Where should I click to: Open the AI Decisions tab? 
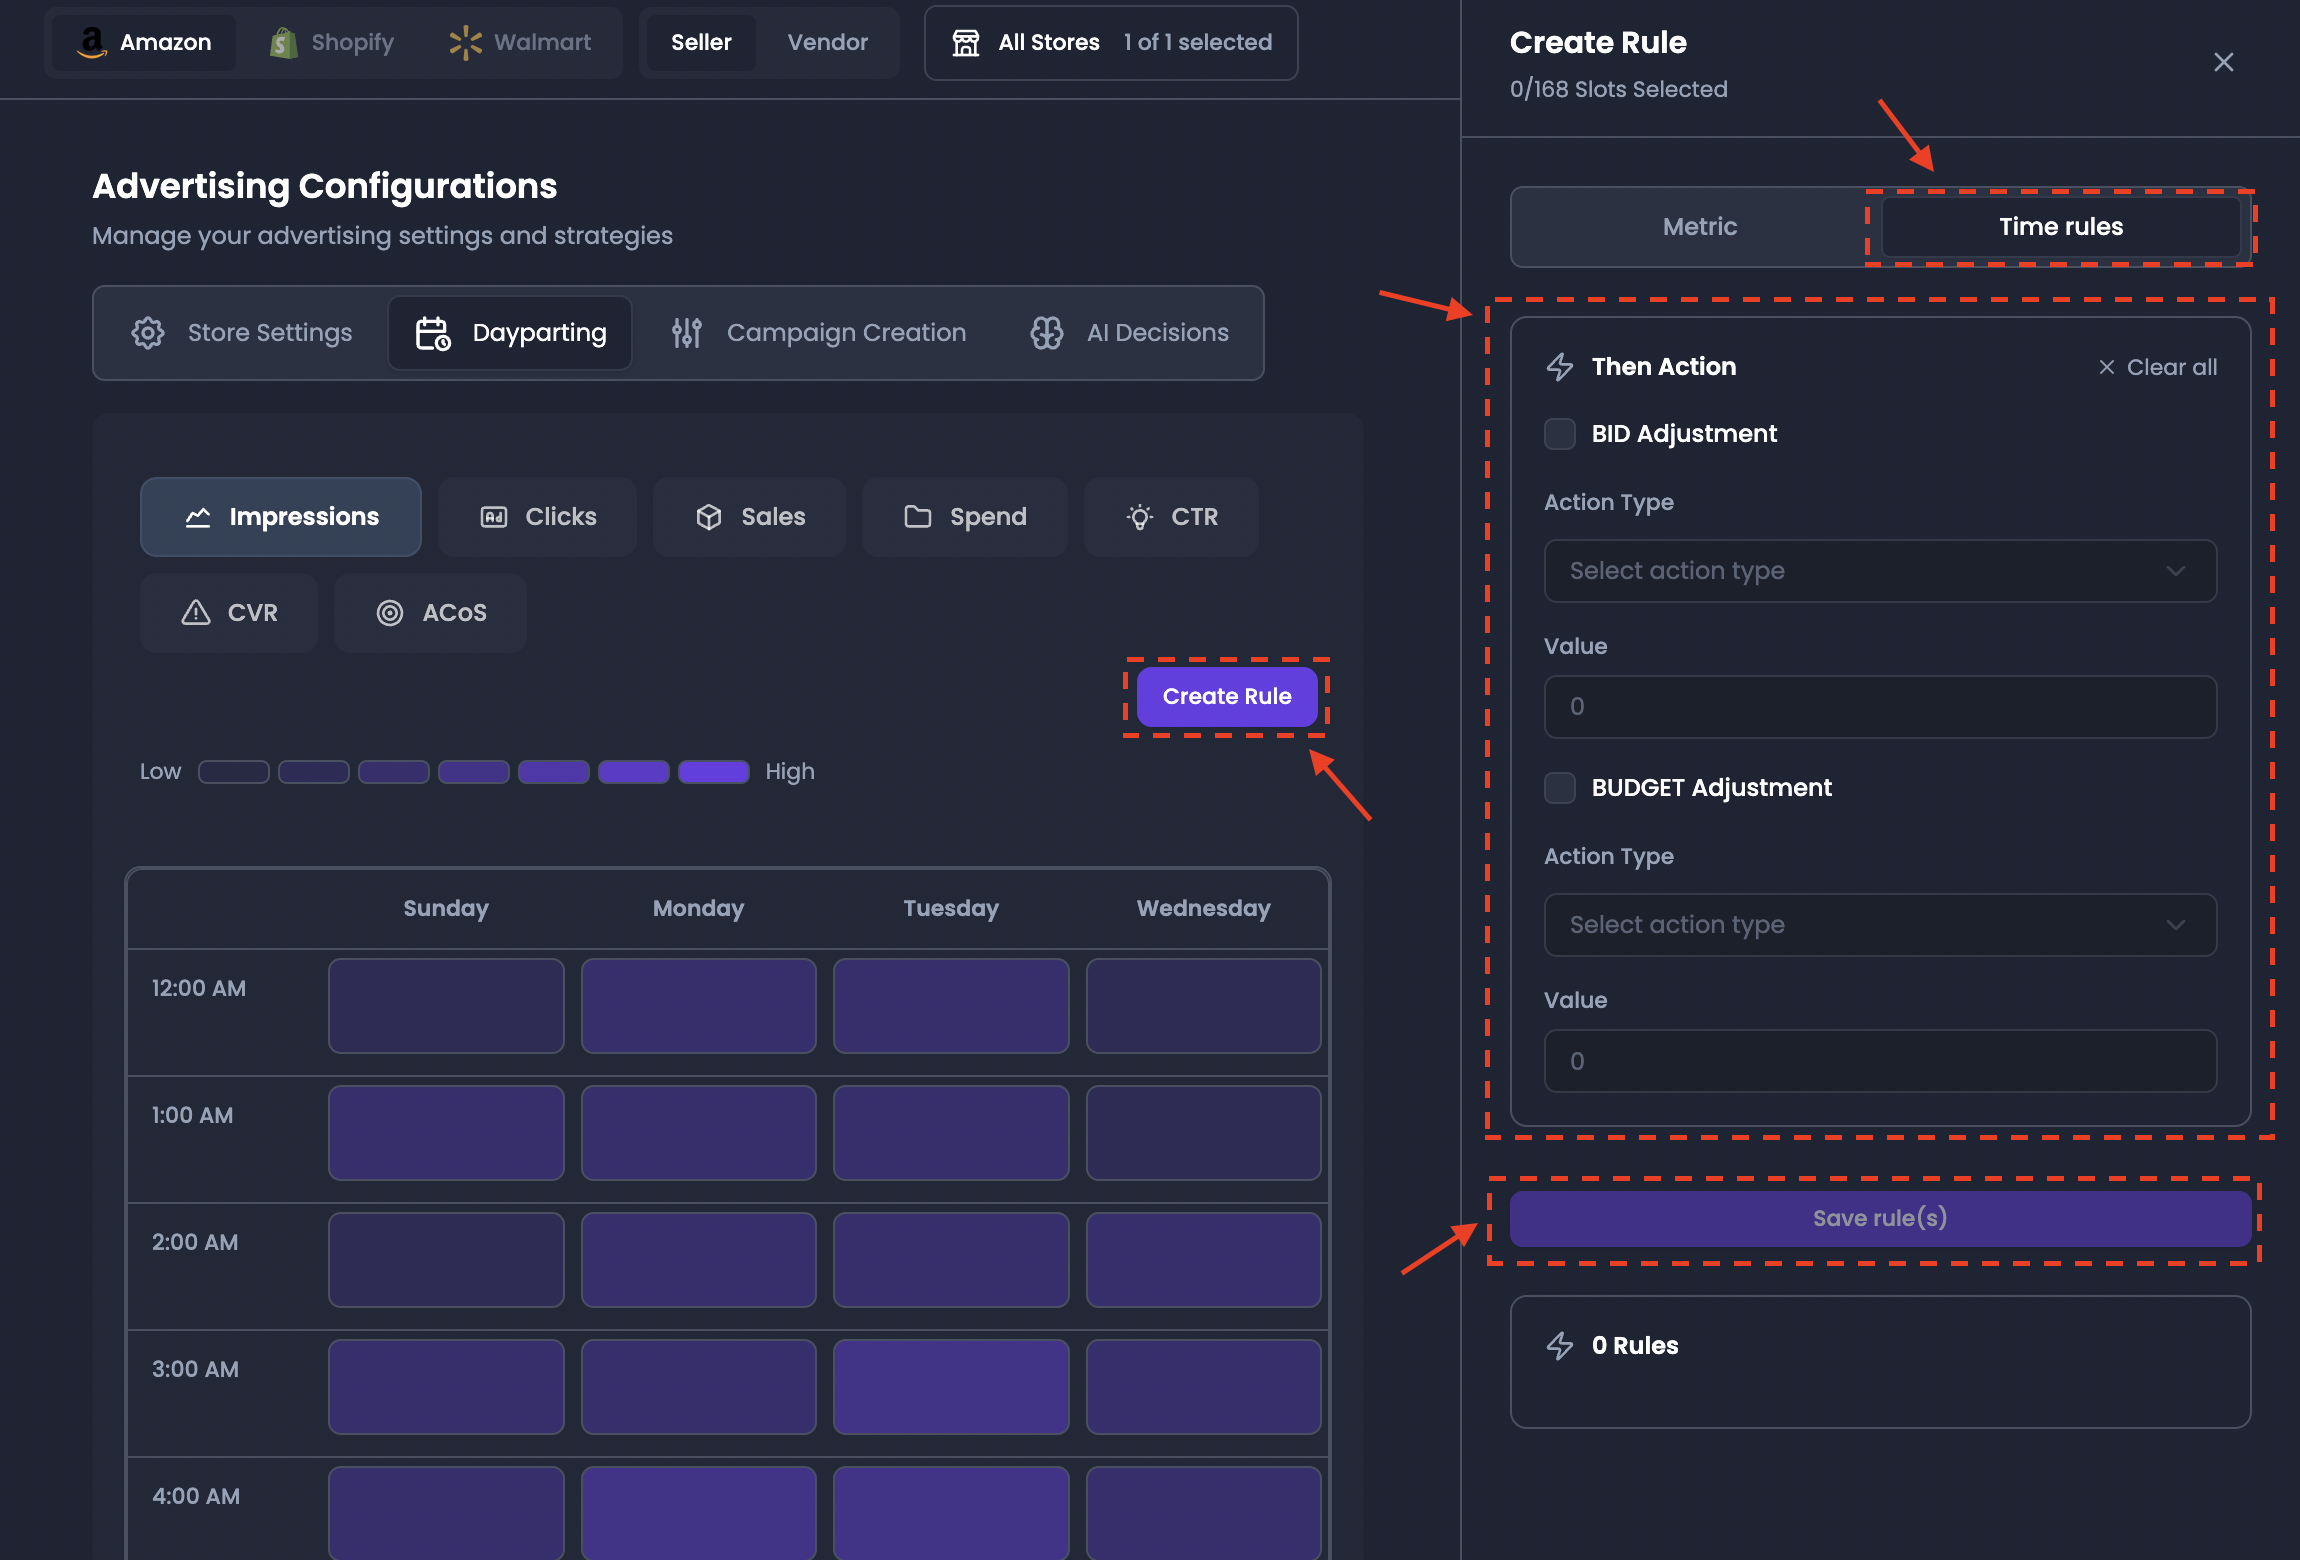(x=1129, y=333)
